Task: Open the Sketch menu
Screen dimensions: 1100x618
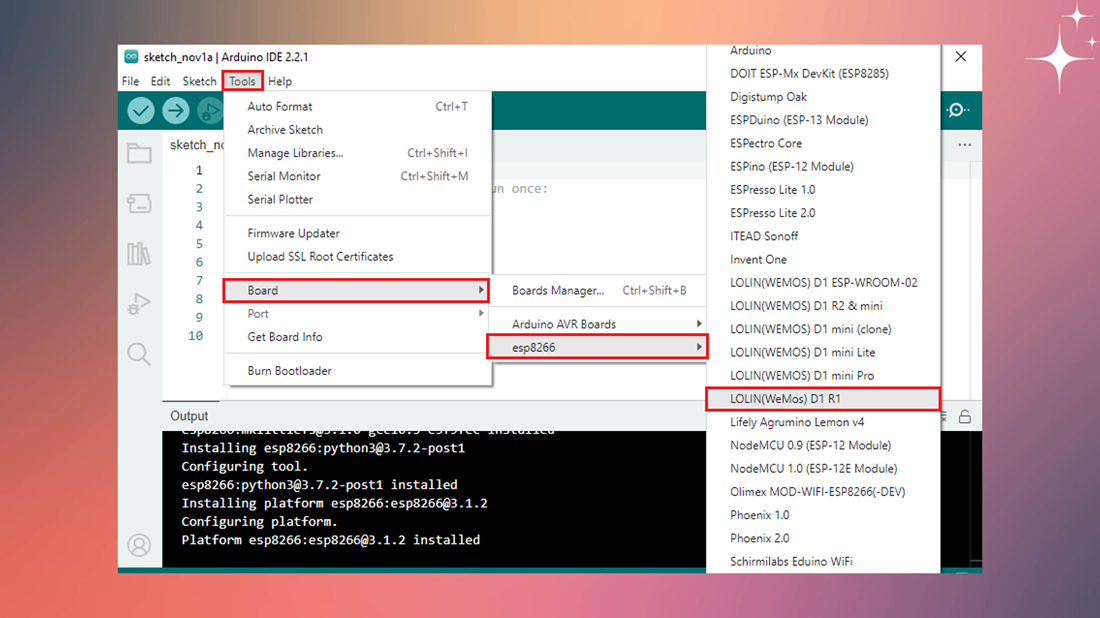Action: pos(199,81)
